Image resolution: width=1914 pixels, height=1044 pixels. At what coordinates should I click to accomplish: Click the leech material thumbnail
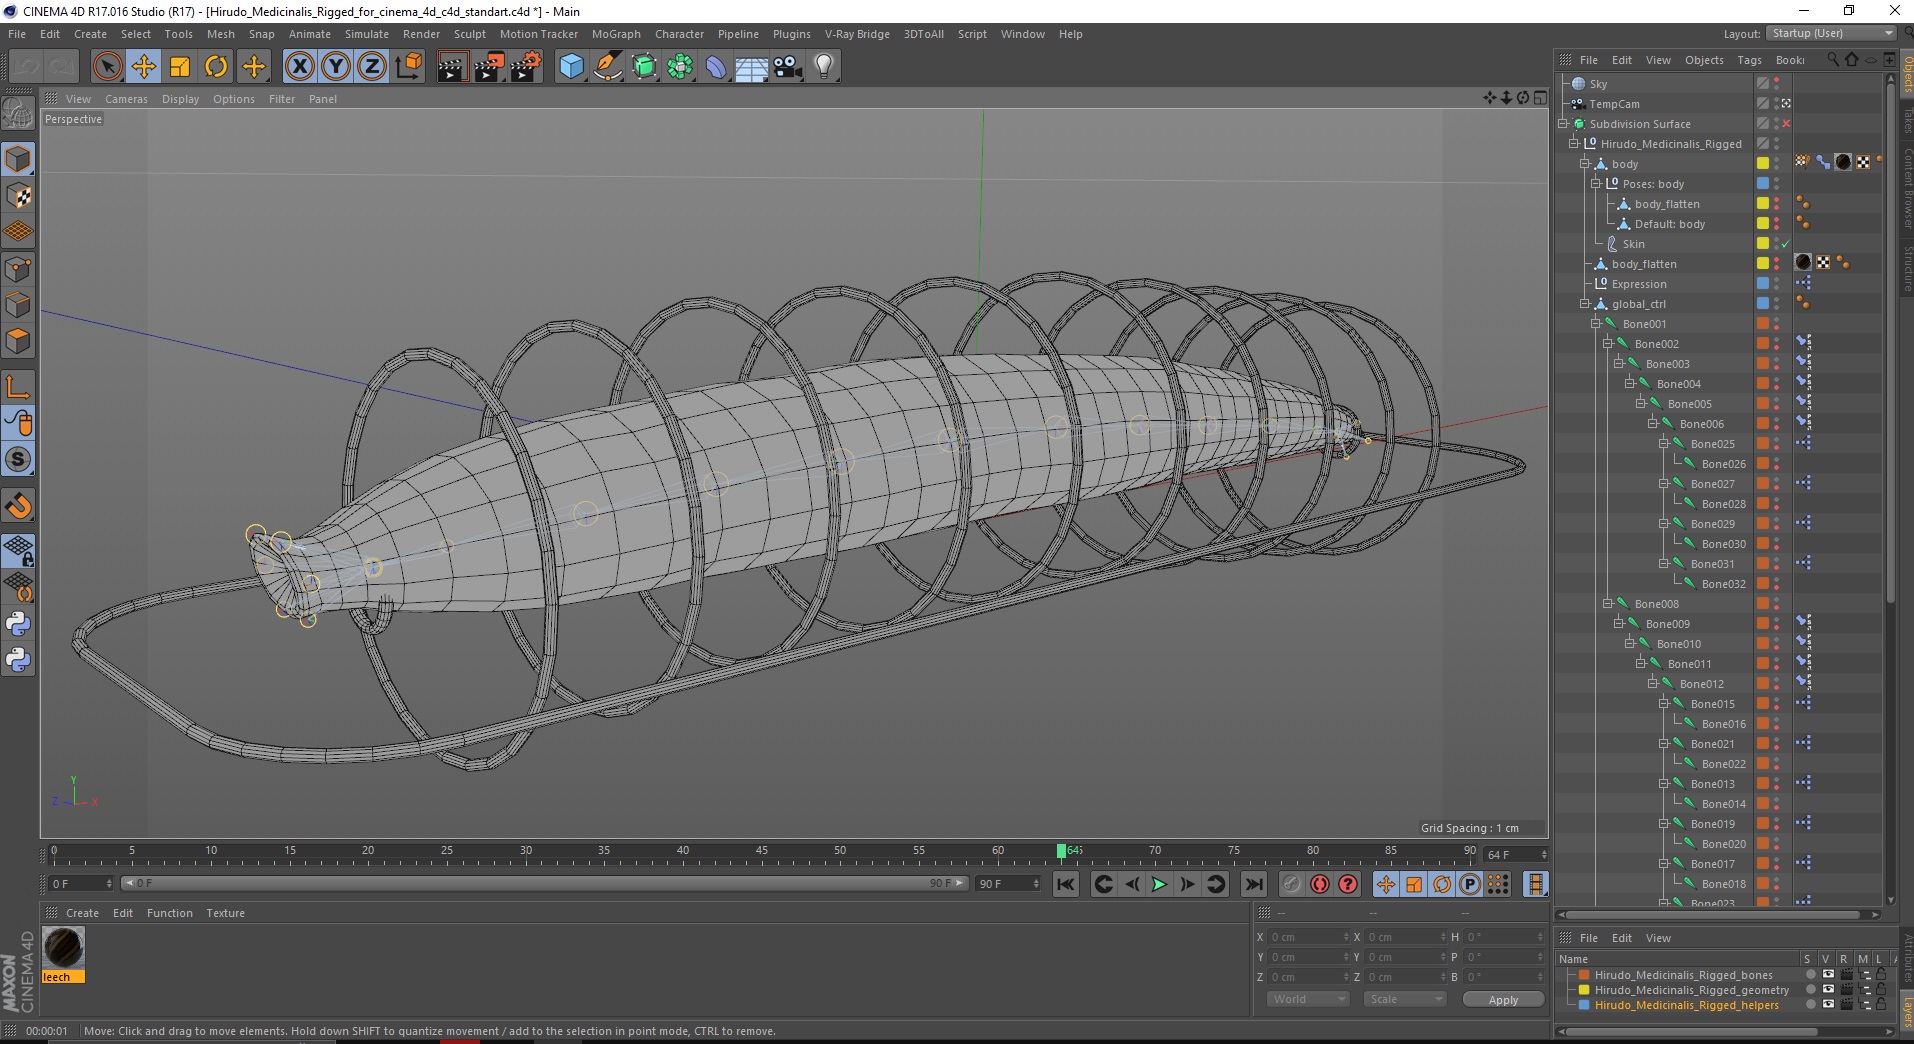[x=63, y=947]
